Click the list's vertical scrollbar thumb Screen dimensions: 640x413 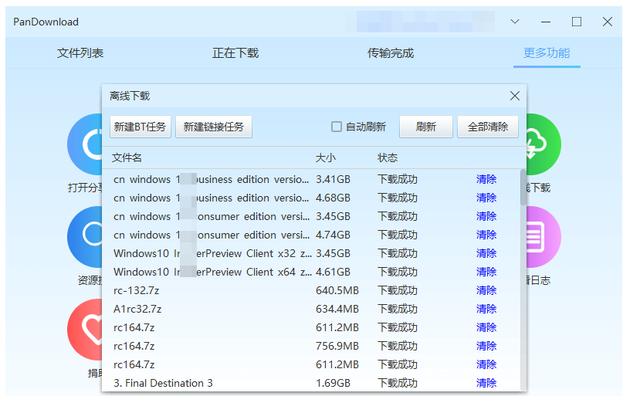point(523,187)
